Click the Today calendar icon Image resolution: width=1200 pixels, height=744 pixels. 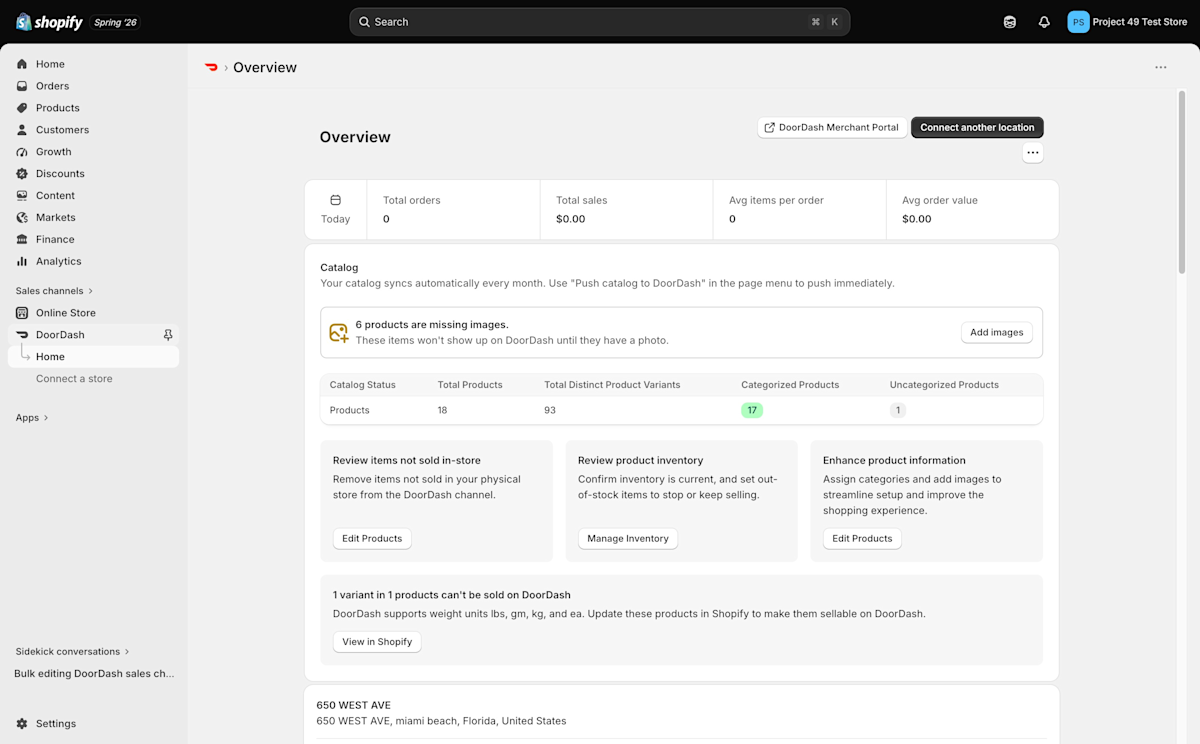pos(335,200)
